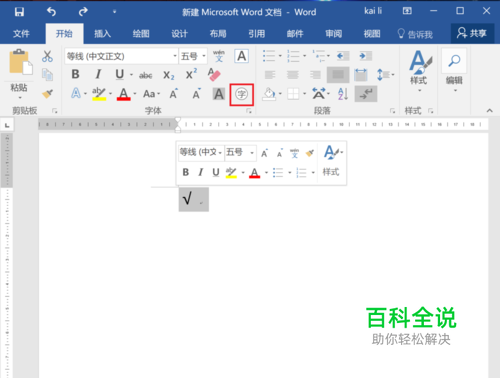Open the 文件 menu
Viewport: 500px width, 378px height.
21,34
